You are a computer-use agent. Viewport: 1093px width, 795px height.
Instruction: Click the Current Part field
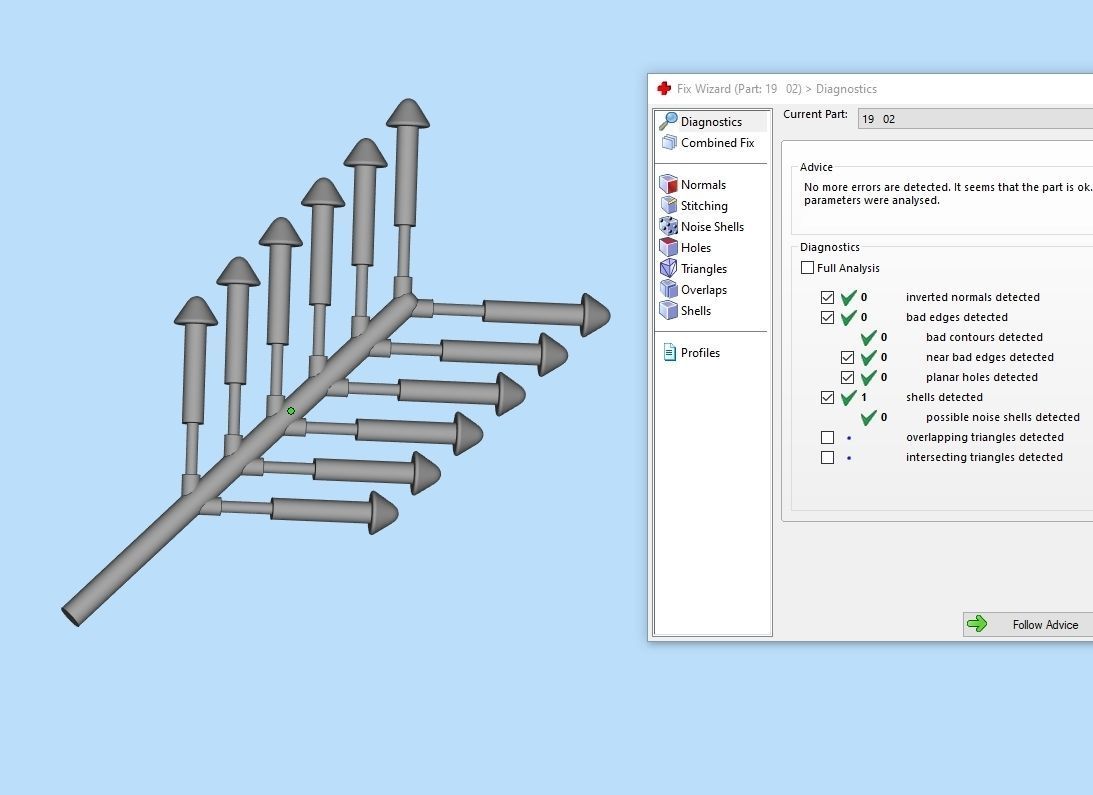975,119
